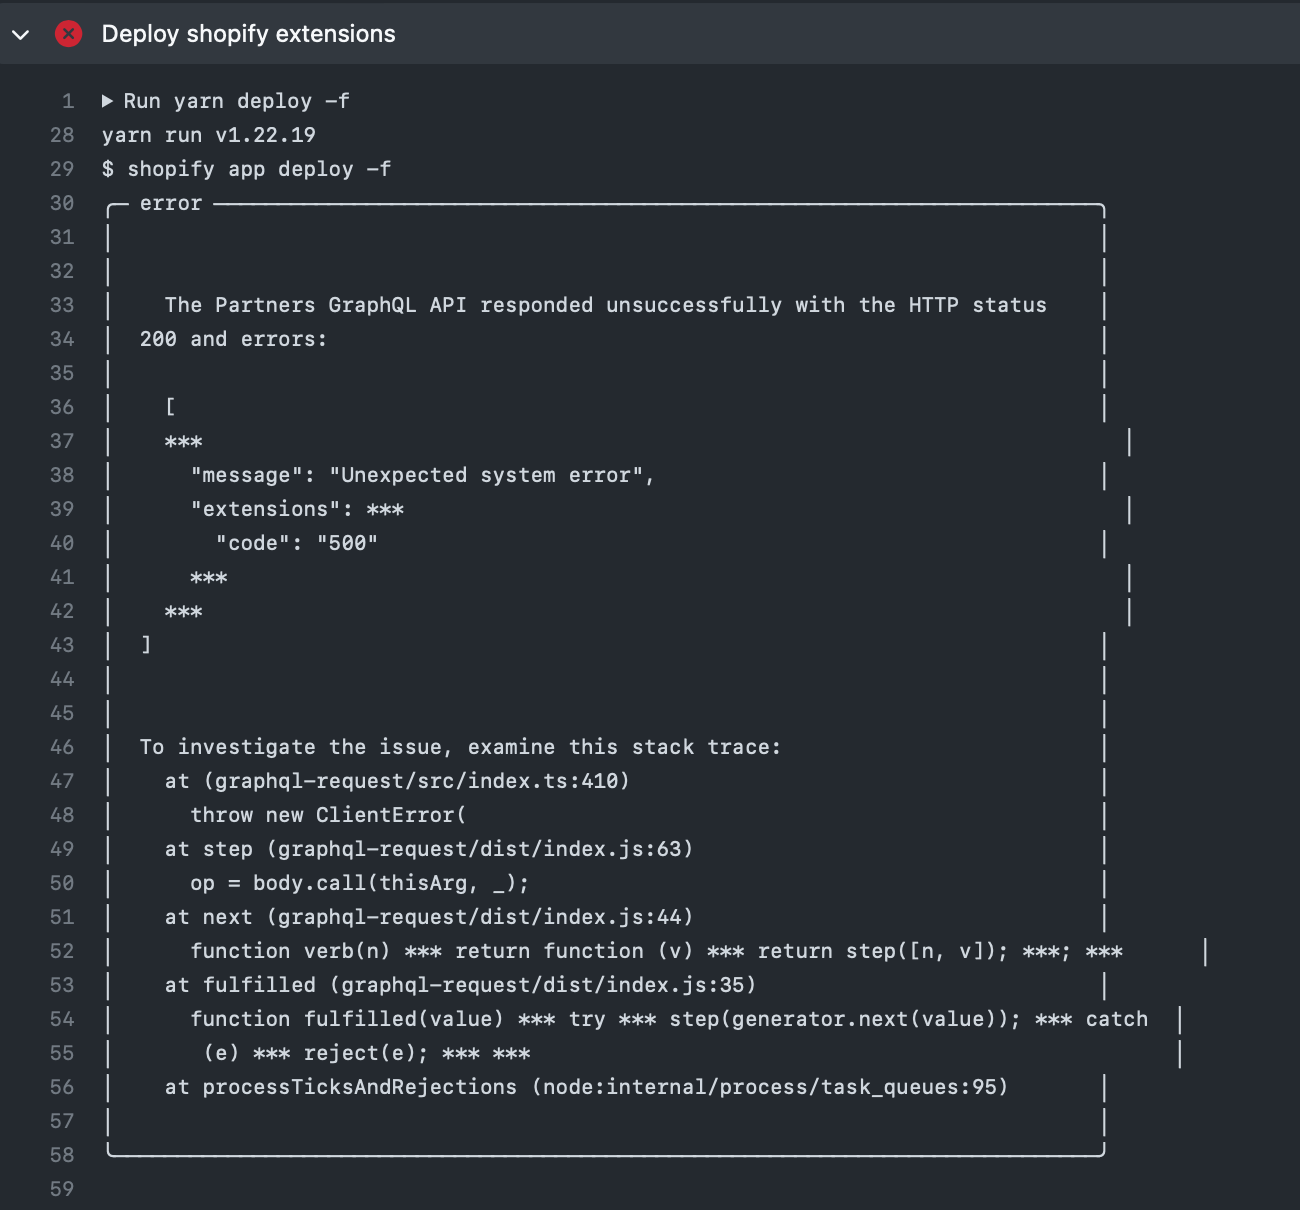This screenshot has height=1210, width=1300.
Task: Select the "Deploy shopify extensions" step header
Action: [x=246, y=33]
